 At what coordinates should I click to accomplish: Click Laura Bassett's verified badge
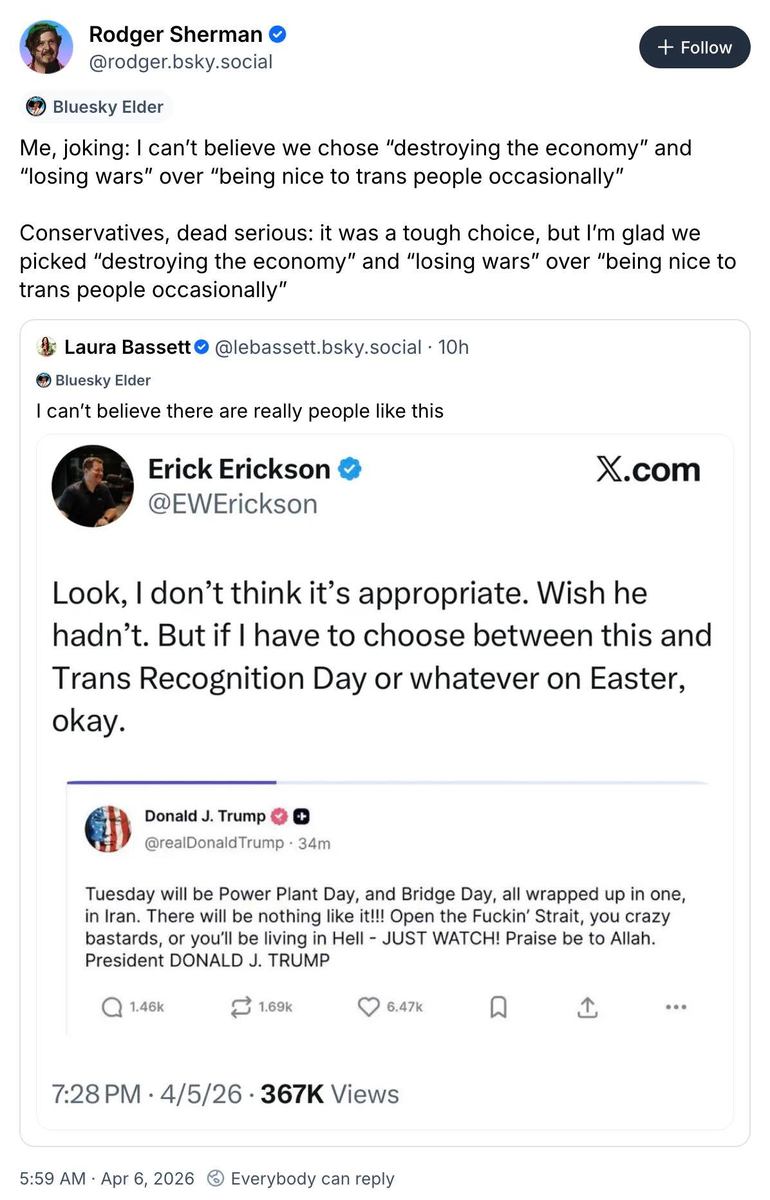[x=201, y=347]
